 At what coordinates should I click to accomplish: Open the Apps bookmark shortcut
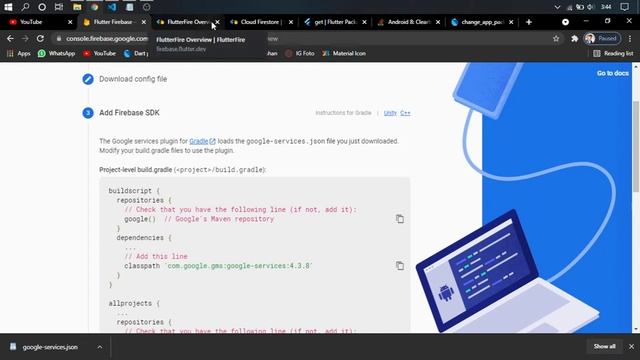pos(19,53)
